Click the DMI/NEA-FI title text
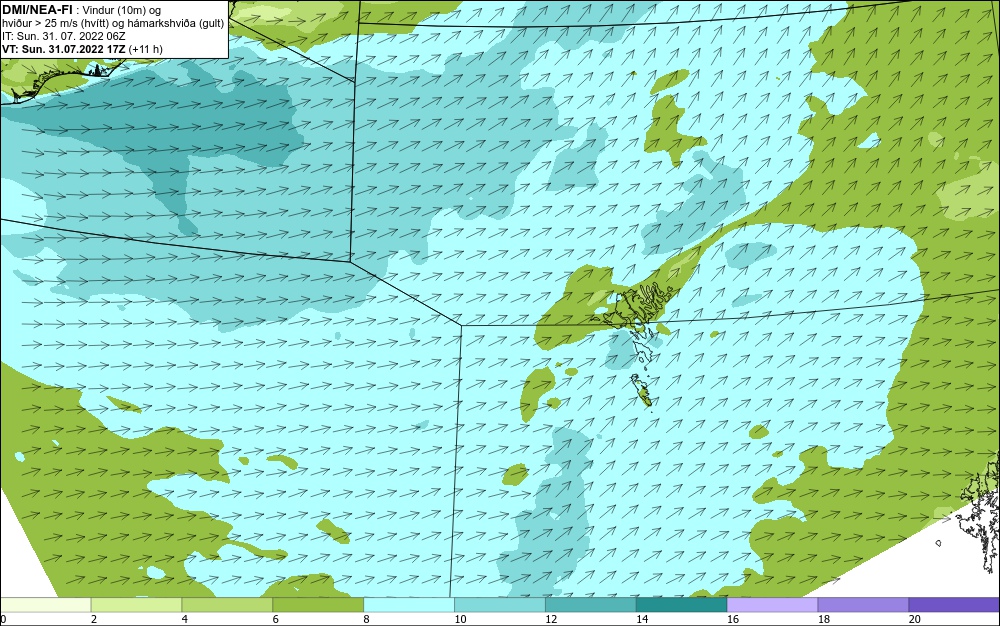Screen dimensions: 1000x626 point(37,9)
